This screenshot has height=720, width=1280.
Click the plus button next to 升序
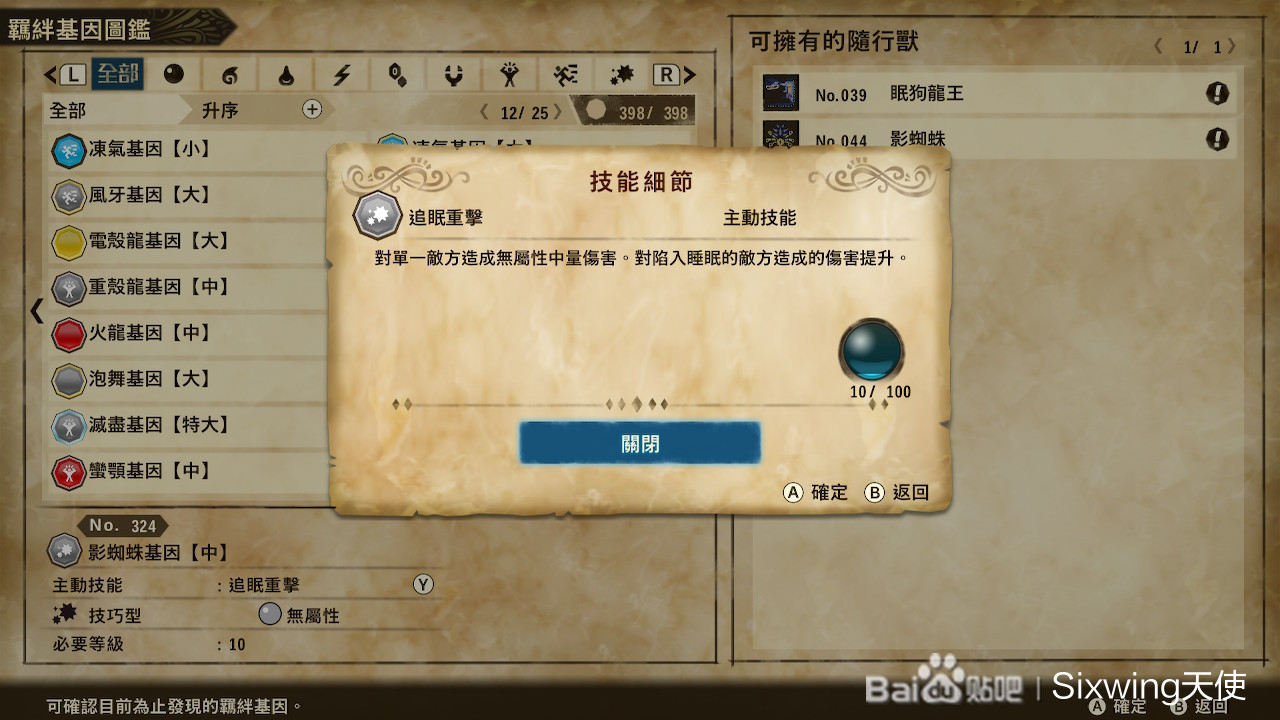[312, 109]
